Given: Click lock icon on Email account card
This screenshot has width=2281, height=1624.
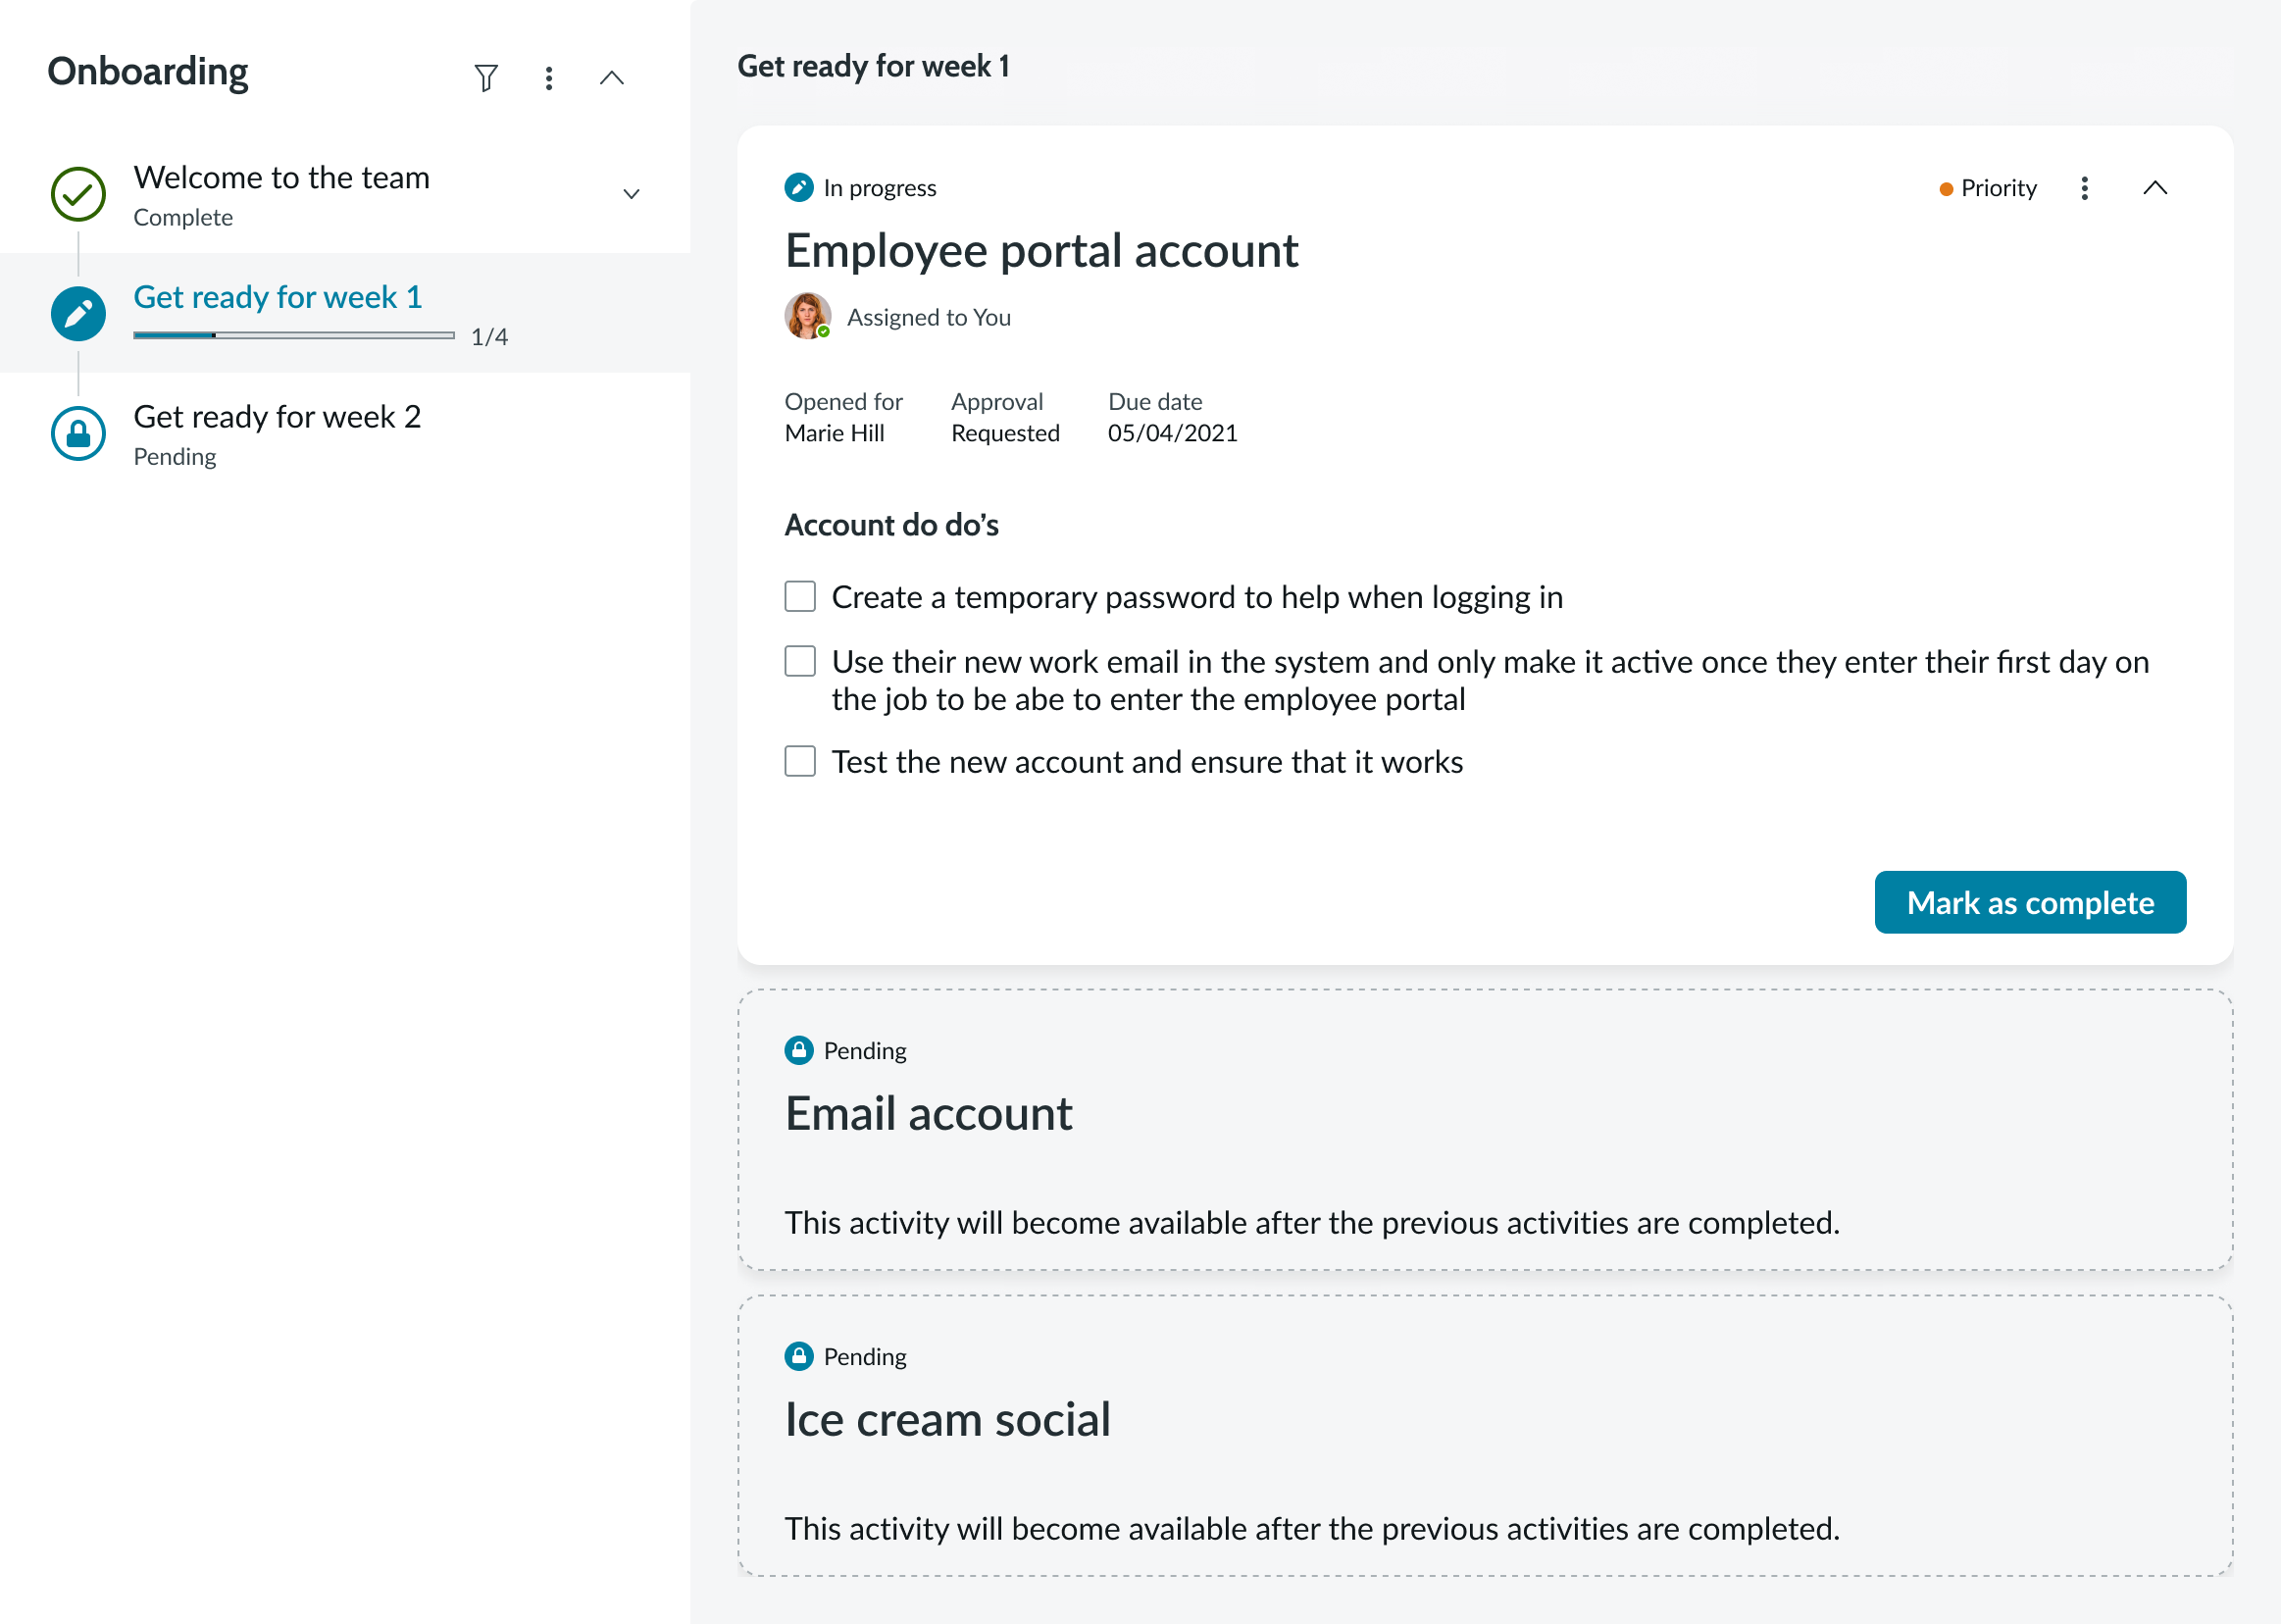Looking at the screenshot, I should click(798, 1050).
